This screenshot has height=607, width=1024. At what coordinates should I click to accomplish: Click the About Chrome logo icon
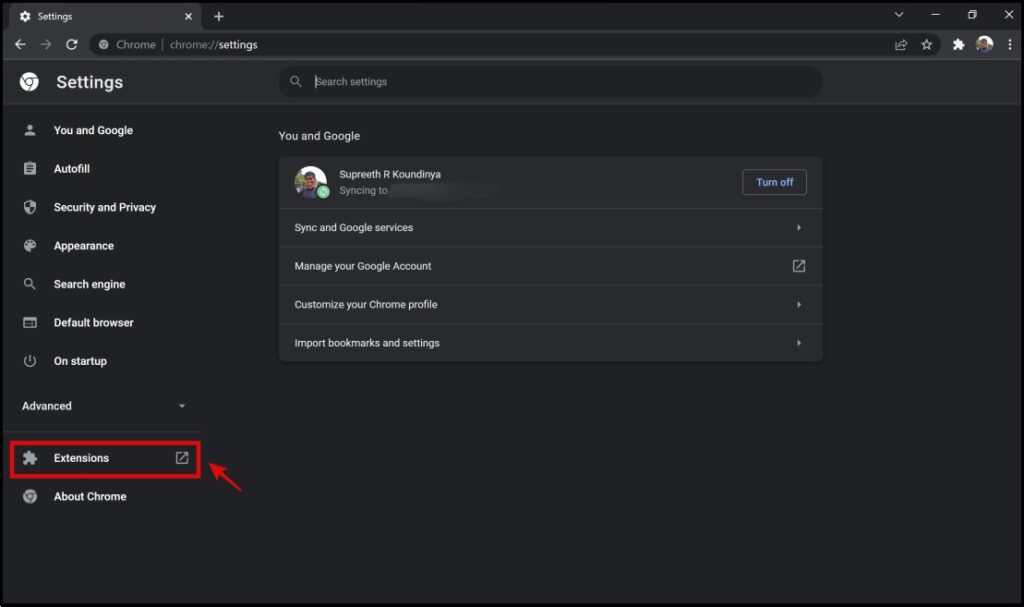[x=30, y=497]
